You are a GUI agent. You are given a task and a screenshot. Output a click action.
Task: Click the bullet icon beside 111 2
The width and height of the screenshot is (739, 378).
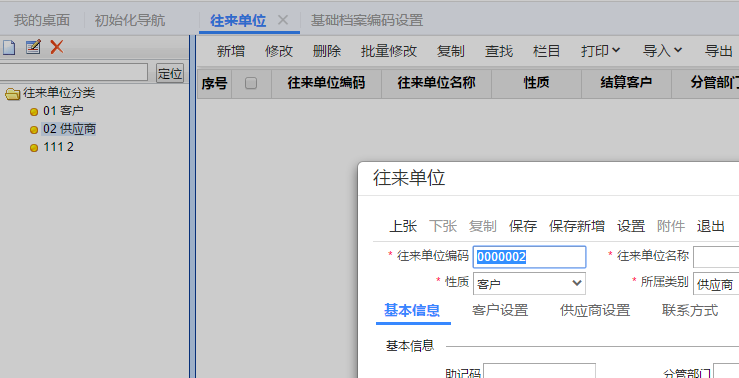[x=34, y=148]
